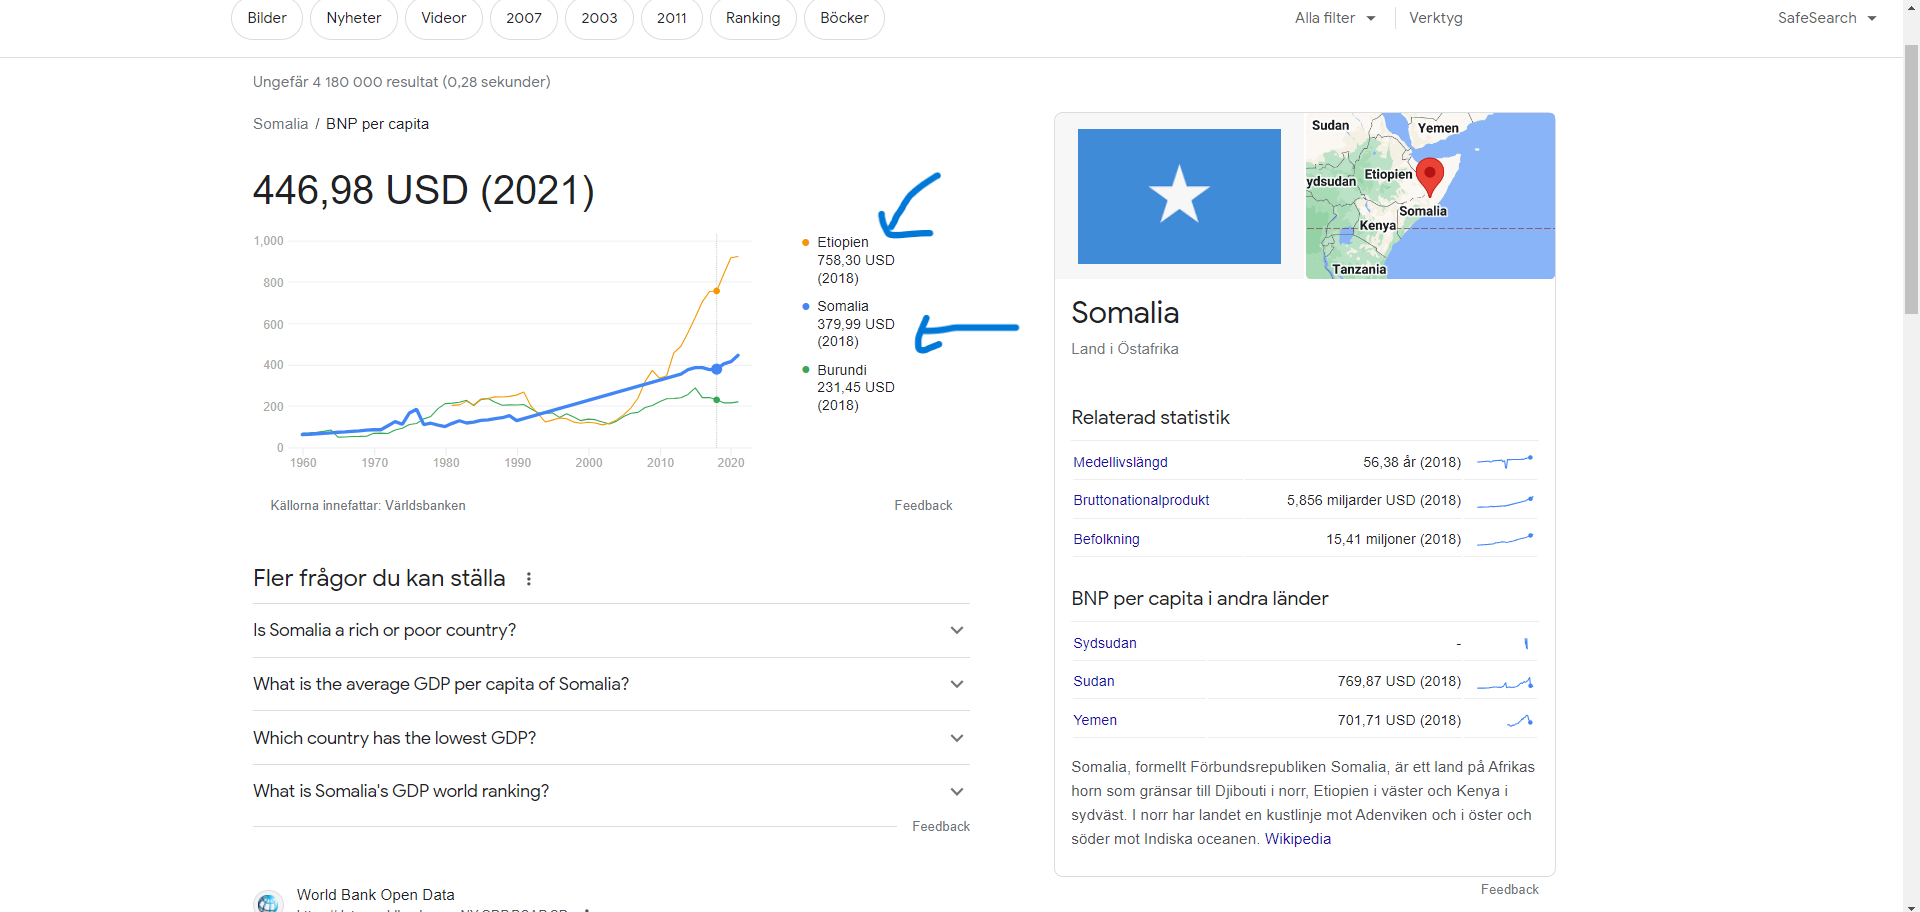
Task: Select the Nyheter filter chip
Action: pyautogui.click(x=354, y=18)
